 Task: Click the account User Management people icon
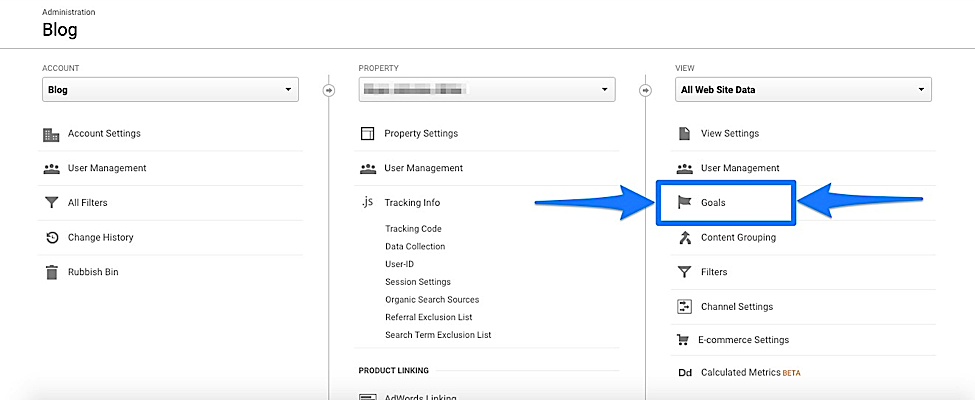[x=52, y=169]
